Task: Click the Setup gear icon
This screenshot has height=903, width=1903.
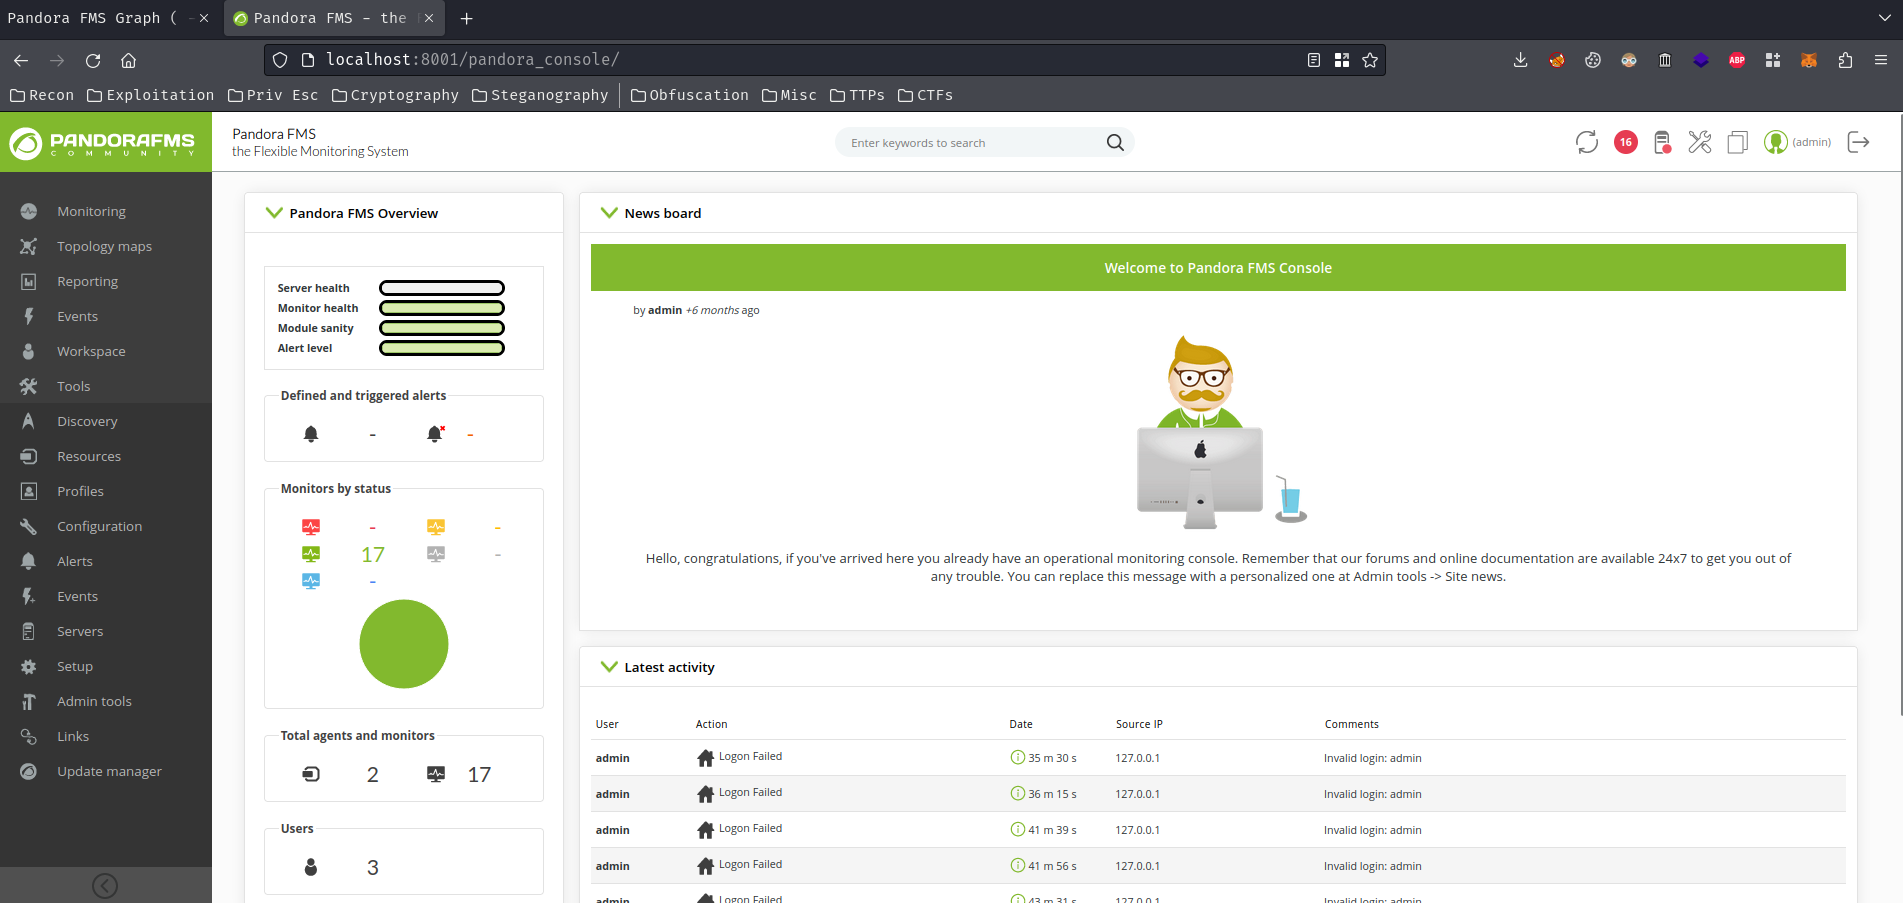Action: click(29, 666)
